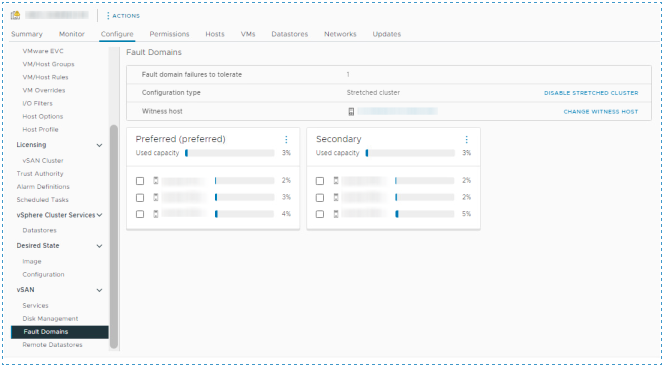Viewport: 667px width, 368px height.
Task: Click the third host icon in Secondary domain
Action: (x=336, y=214)
